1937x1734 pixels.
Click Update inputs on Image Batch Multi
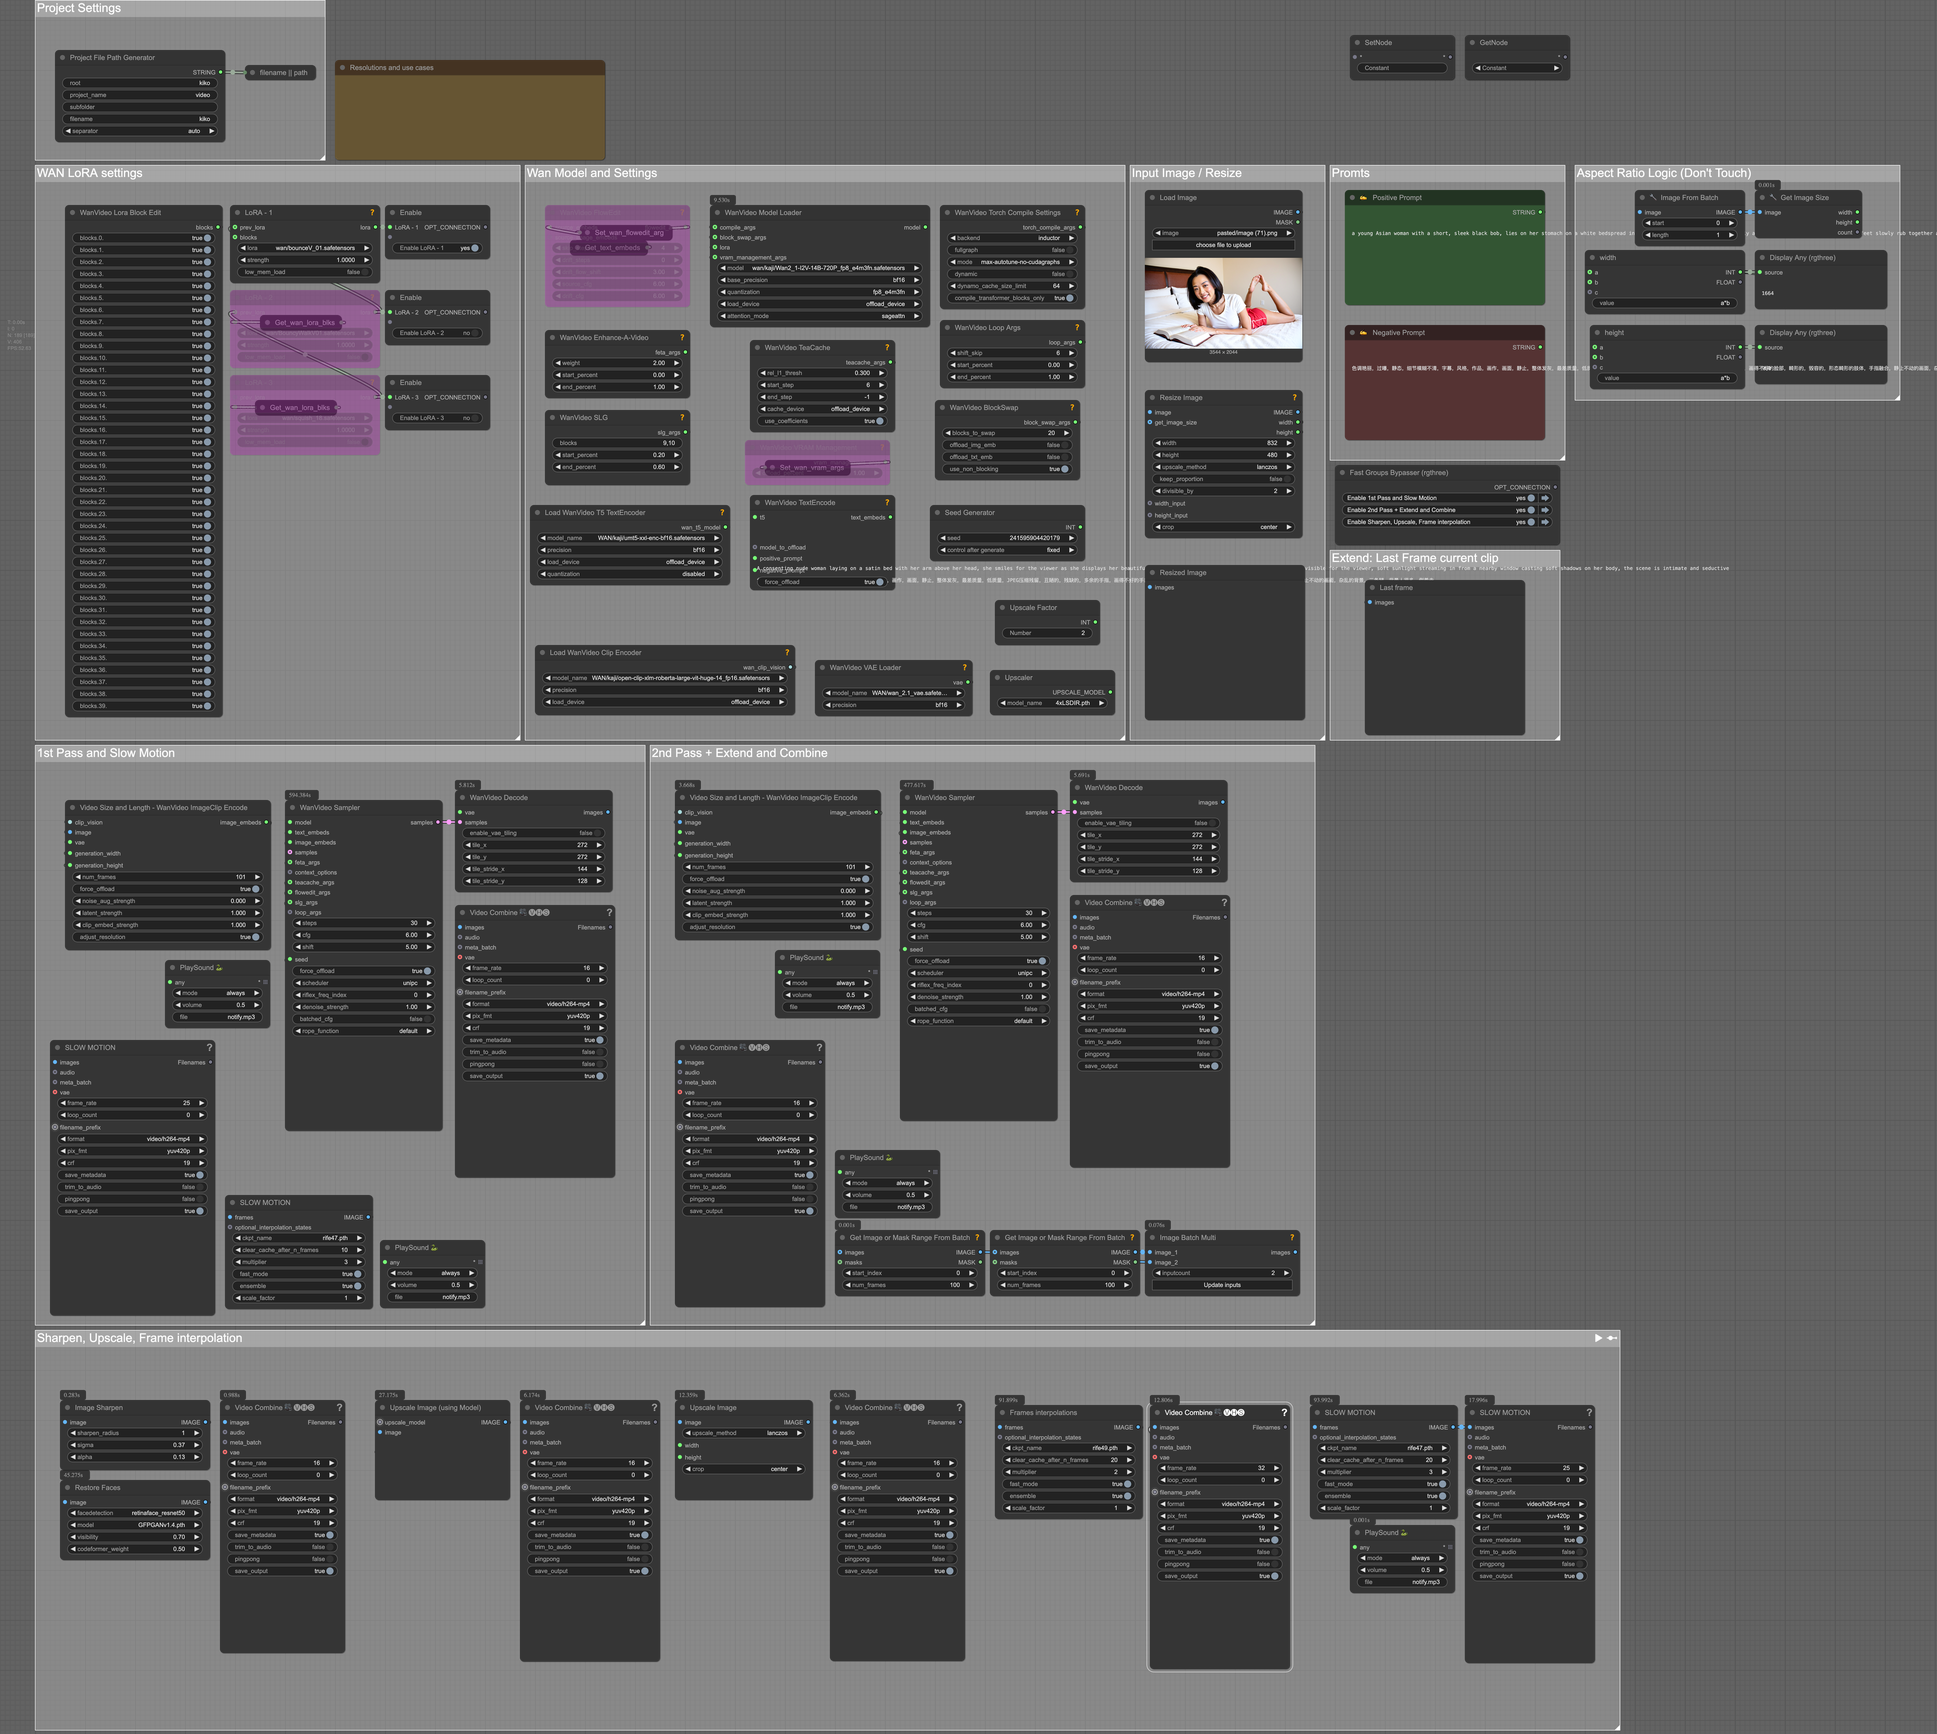(x=1221, y=1285)
